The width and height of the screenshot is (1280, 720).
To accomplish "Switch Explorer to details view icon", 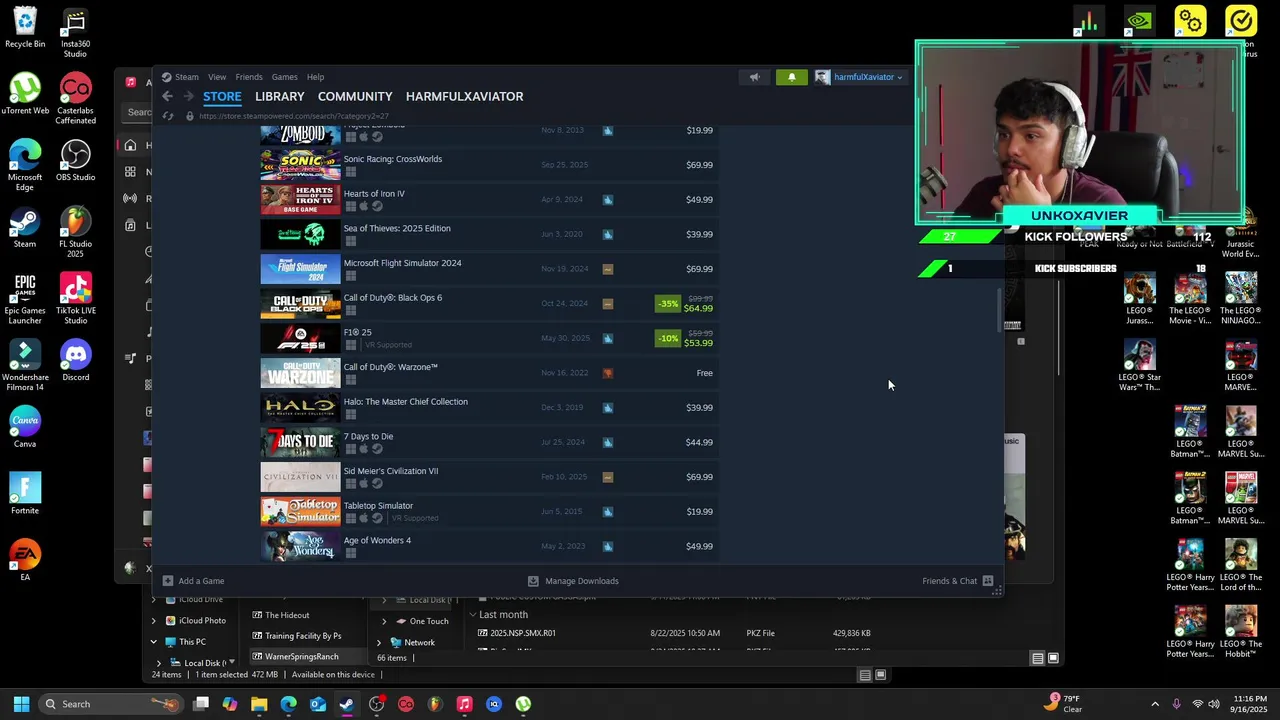I will [1037, 658].
